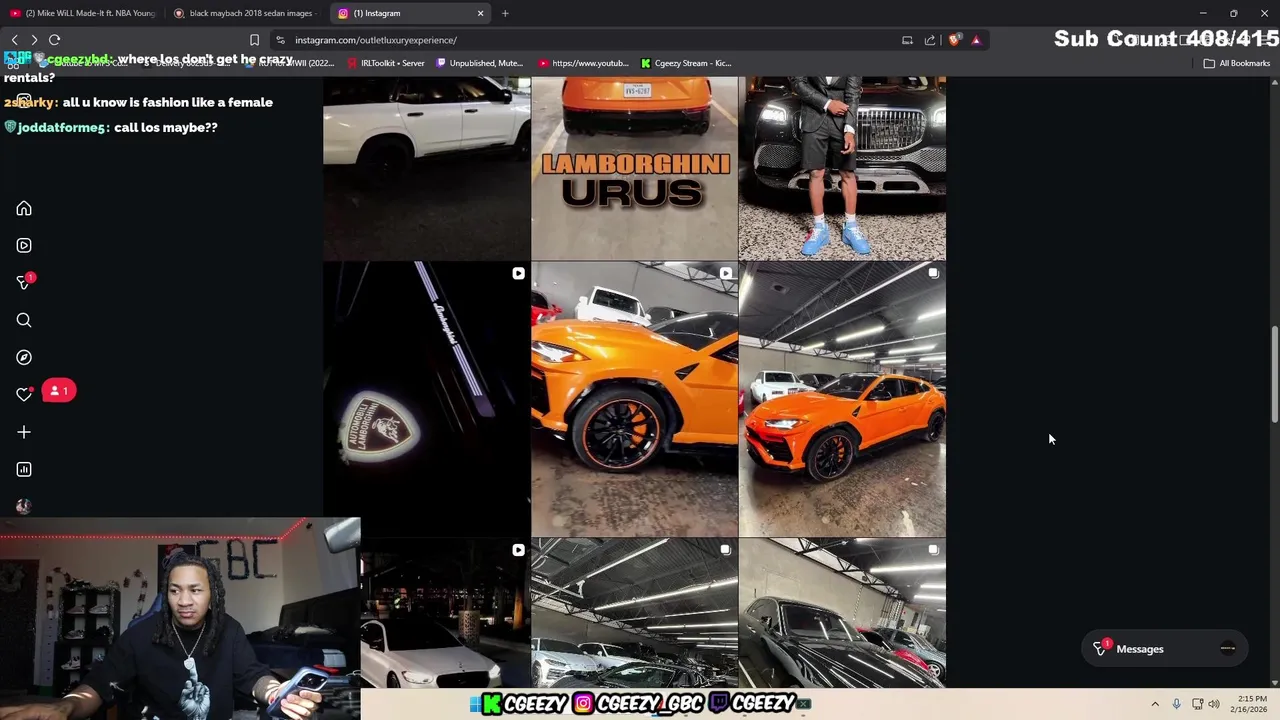Open profile avatar in Instagram sidebar
Screen dimensions: 1280x720
pos(24,506)
